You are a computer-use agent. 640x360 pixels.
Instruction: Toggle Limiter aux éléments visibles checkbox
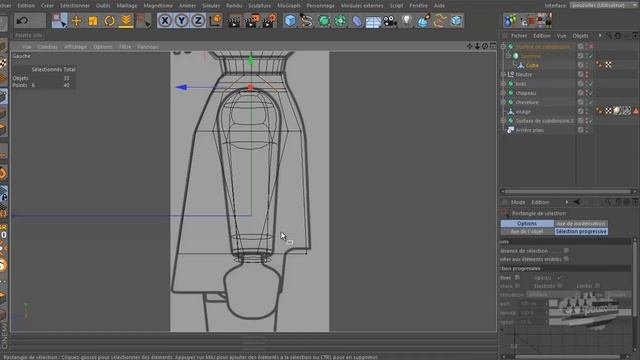(x=566, y=259)
